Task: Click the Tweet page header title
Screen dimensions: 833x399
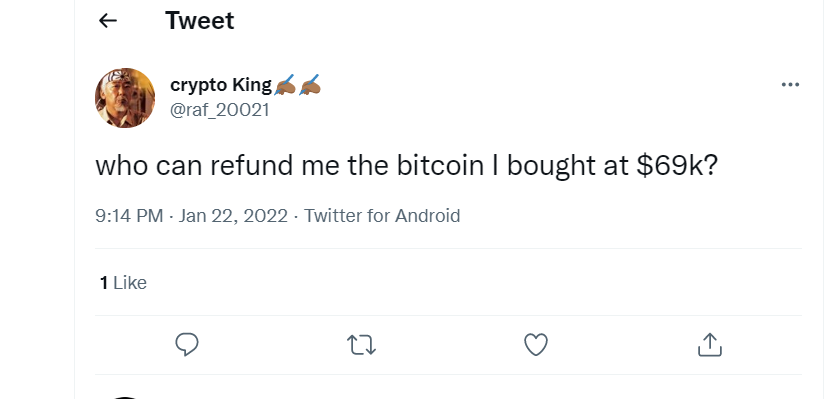Action: click(x=199, y=21)
